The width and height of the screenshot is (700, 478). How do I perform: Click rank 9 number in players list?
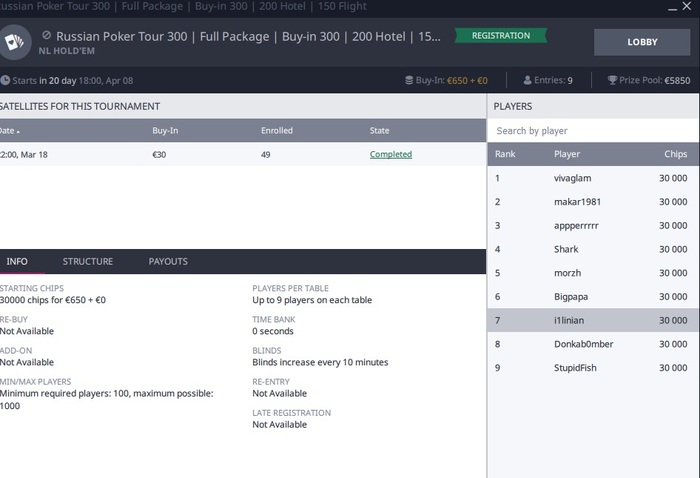(497, 368)
